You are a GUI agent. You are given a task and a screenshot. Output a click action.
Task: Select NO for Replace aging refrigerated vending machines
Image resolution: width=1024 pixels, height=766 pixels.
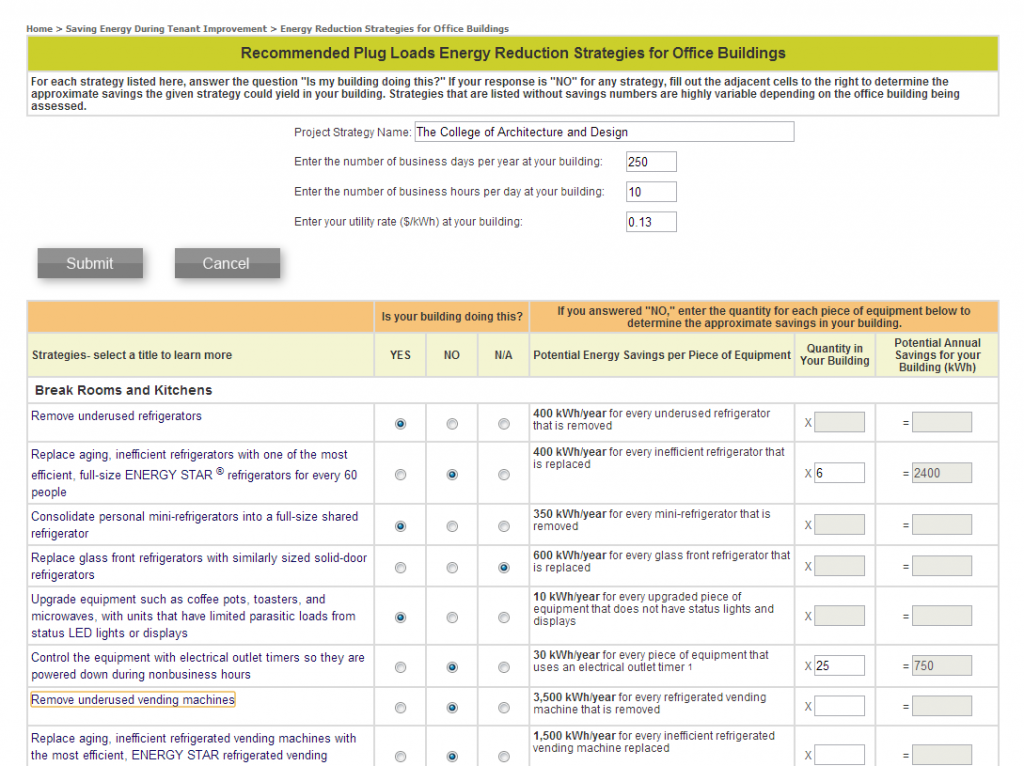(x=452, y=757)
